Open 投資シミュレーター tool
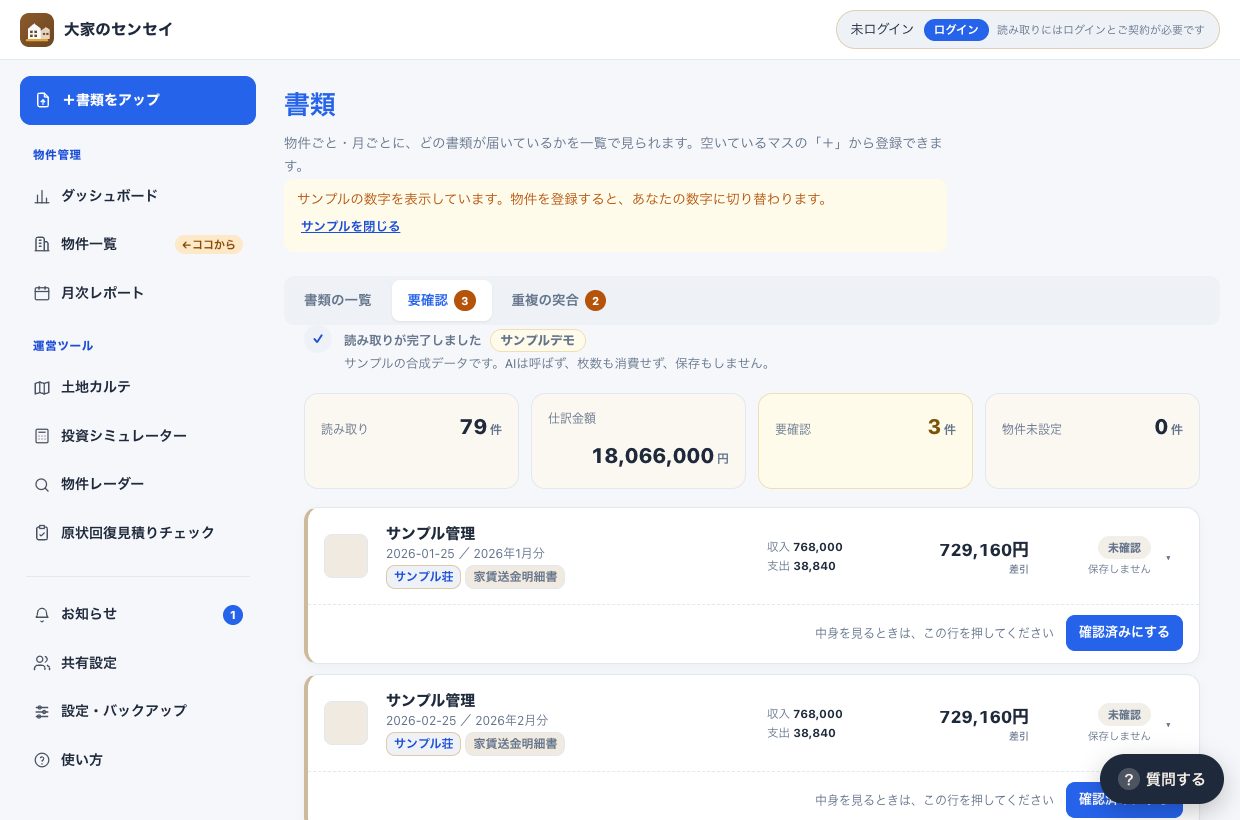Image resolution: width=1240 pixels, height=820 pixels. point(138,436)
